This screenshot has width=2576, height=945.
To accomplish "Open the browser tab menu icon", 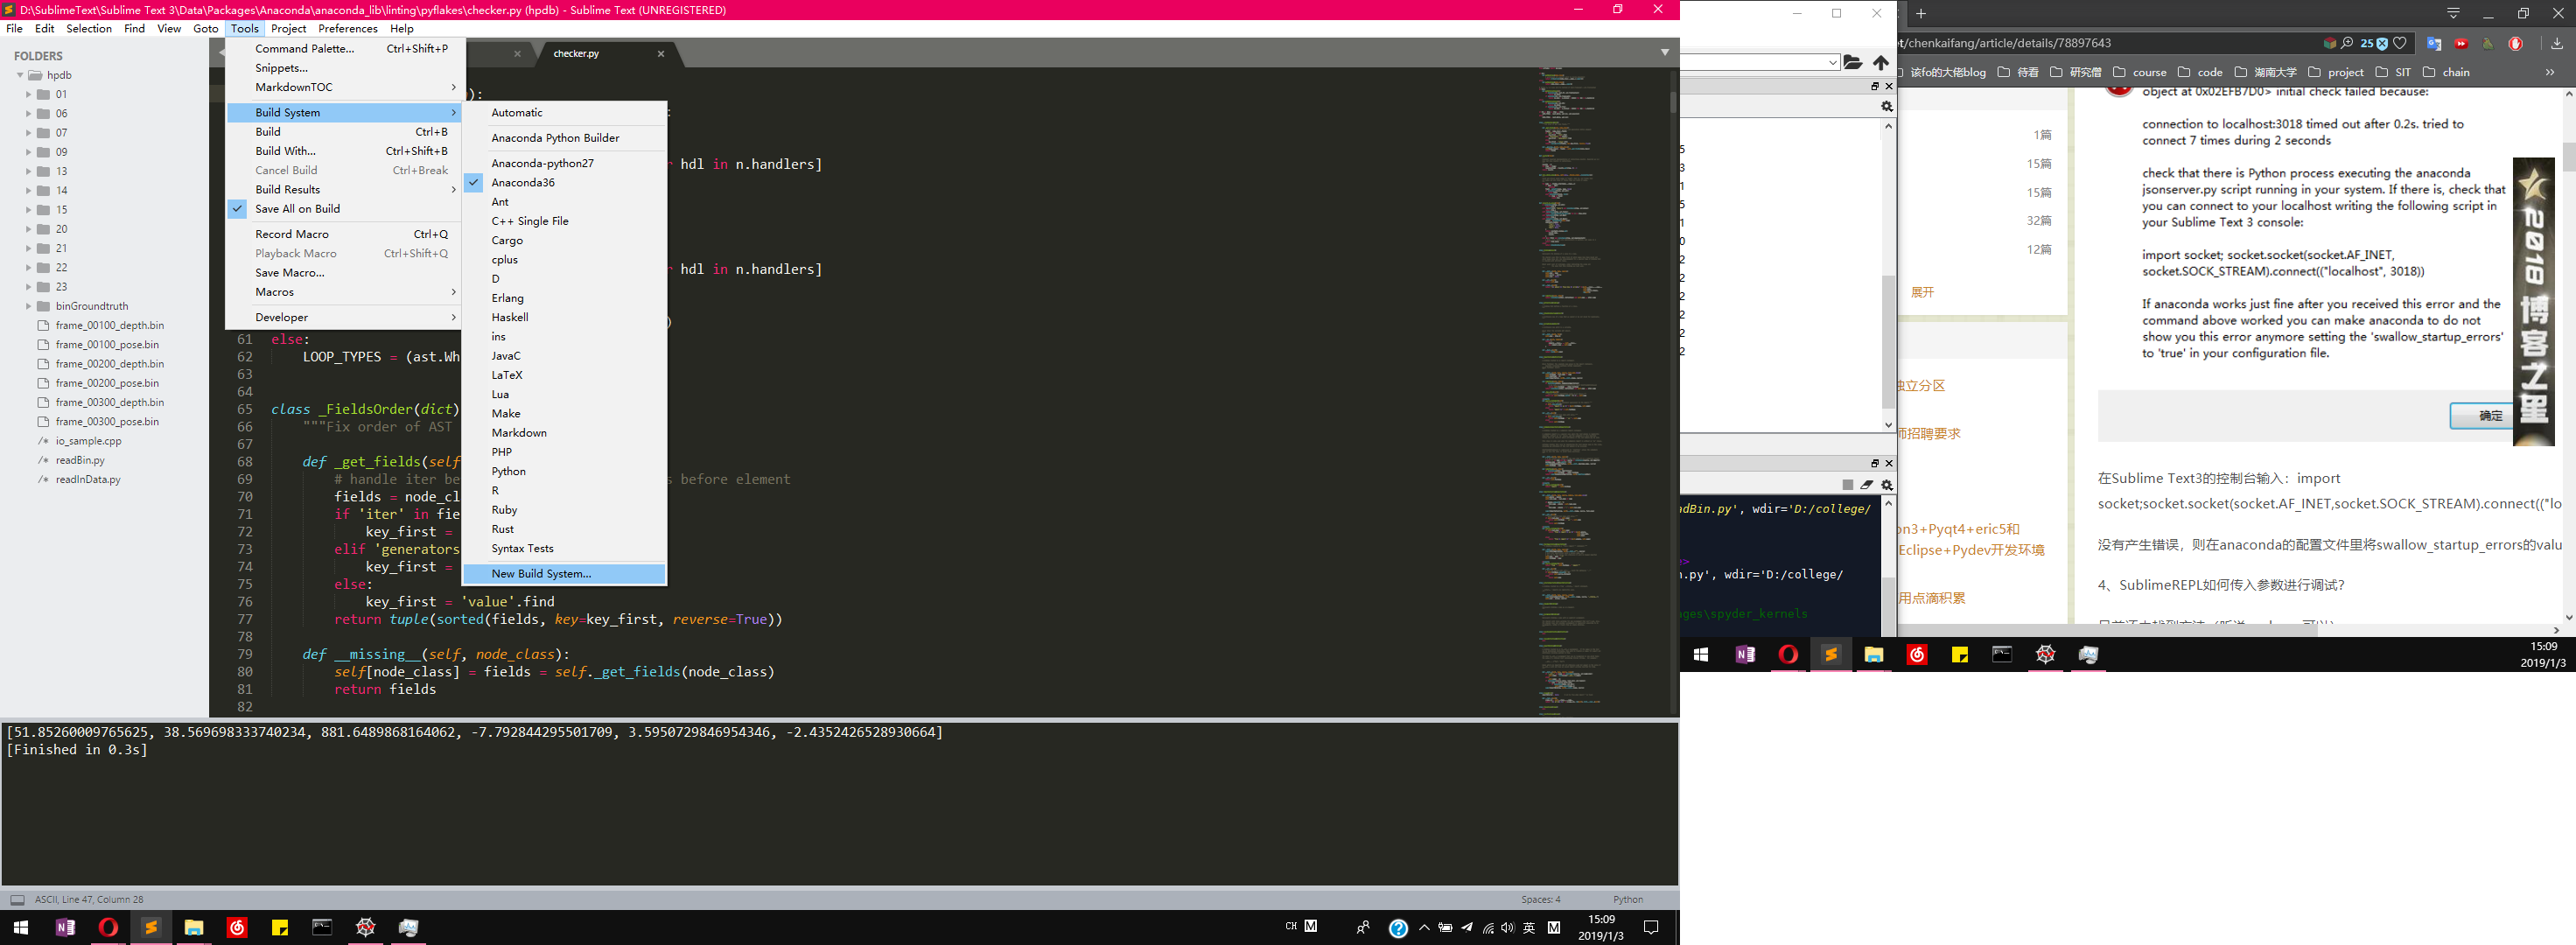I will coord(2454,13).
